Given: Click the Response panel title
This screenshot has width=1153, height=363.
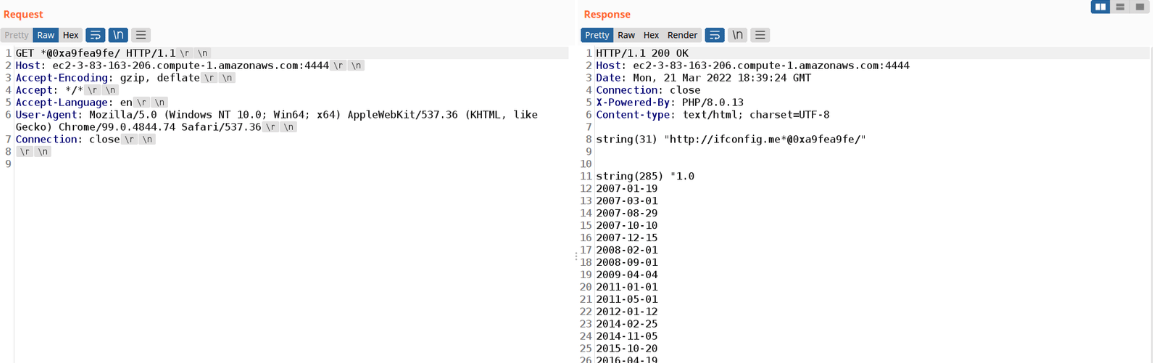Looking at the screenshot, I should click(607, 14).
